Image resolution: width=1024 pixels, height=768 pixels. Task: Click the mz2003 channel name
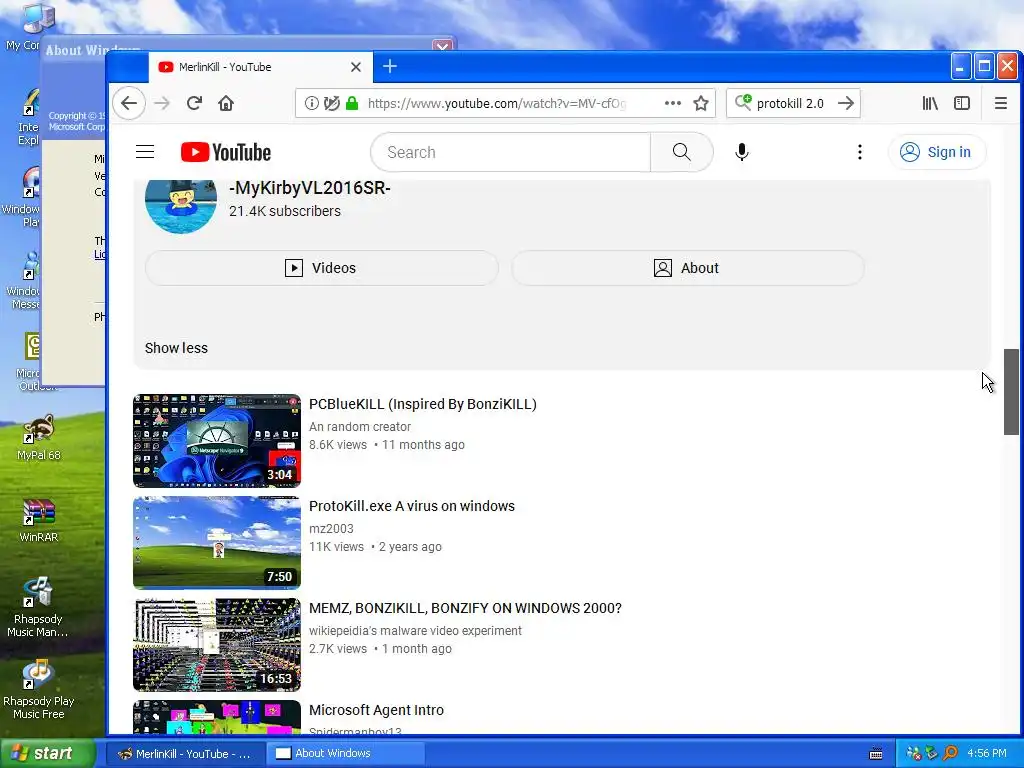331,528
